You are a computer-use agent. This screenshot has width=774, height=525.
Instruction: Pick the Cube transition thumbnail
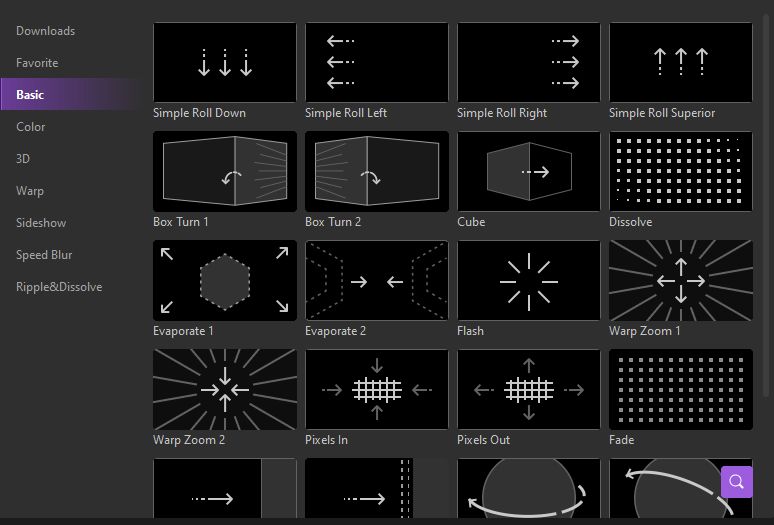529,172
